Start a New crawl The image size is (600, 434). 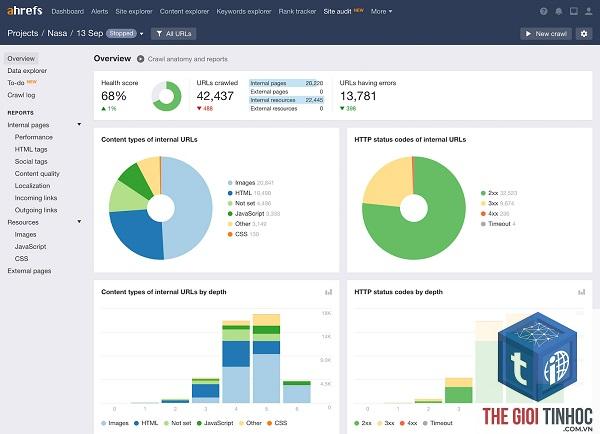546,34
